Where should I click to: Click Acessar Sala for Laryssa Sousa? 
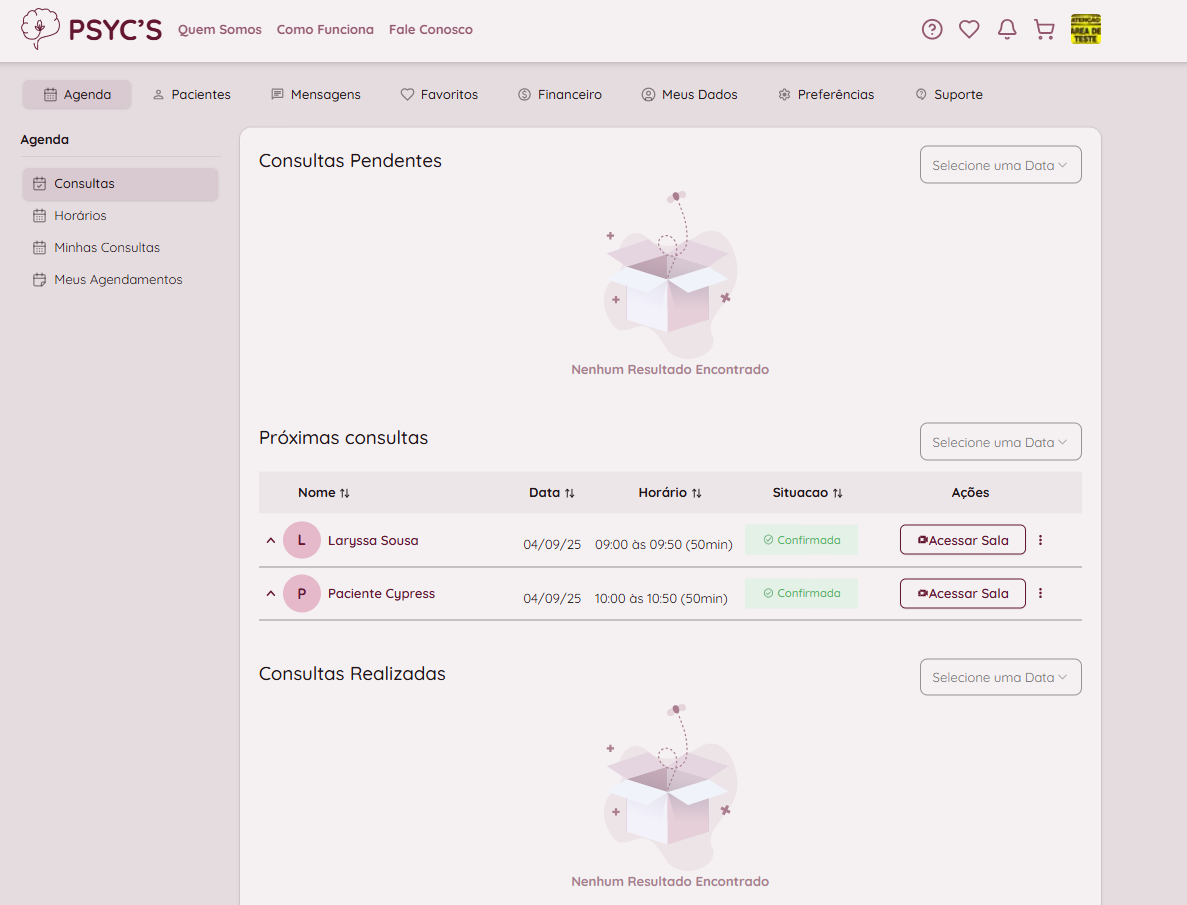(x=962, y=540)
